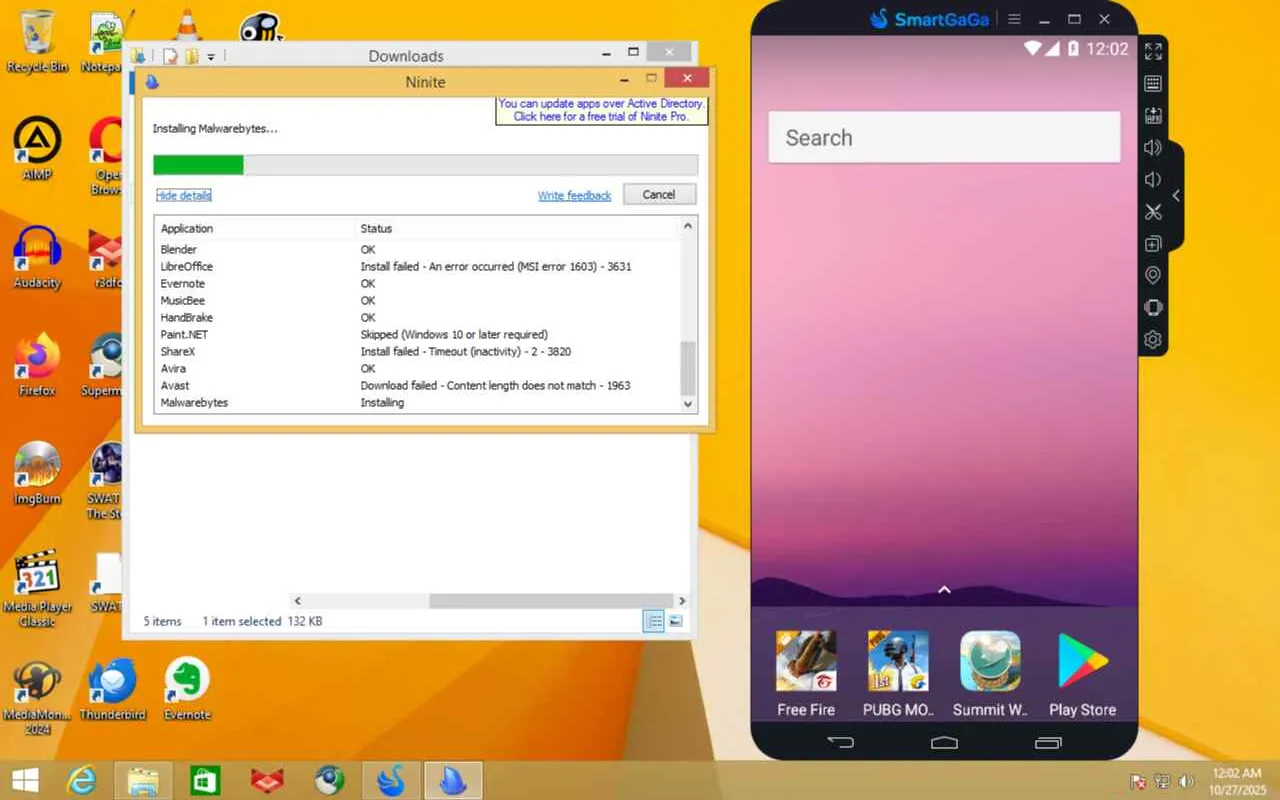Open the PUBG Mobile app
The image size is (1280, 800).
click(x=898, y=673)
